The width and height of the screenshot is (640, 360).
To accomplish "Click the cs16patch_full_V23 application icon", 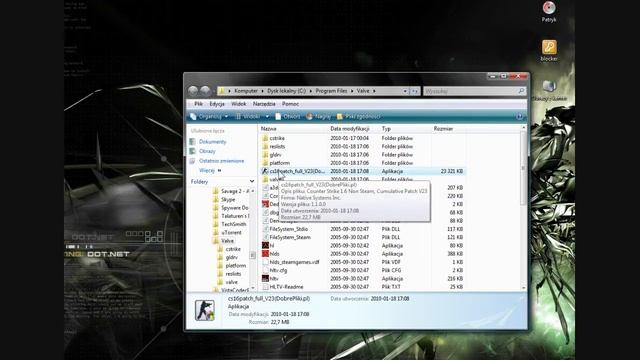I will pyautogui.click(x=265, y=171).
